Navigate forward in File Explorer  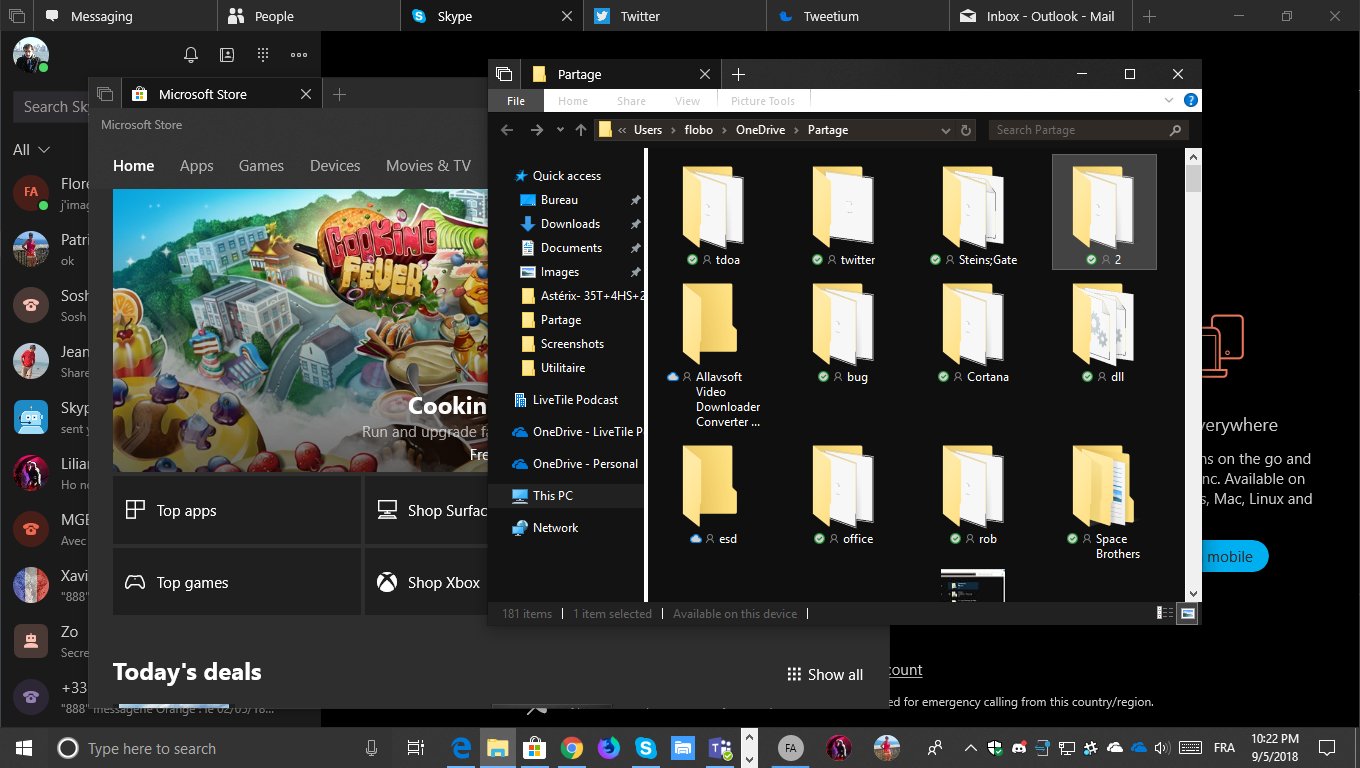pyautogui.click(x=537, y=130)
